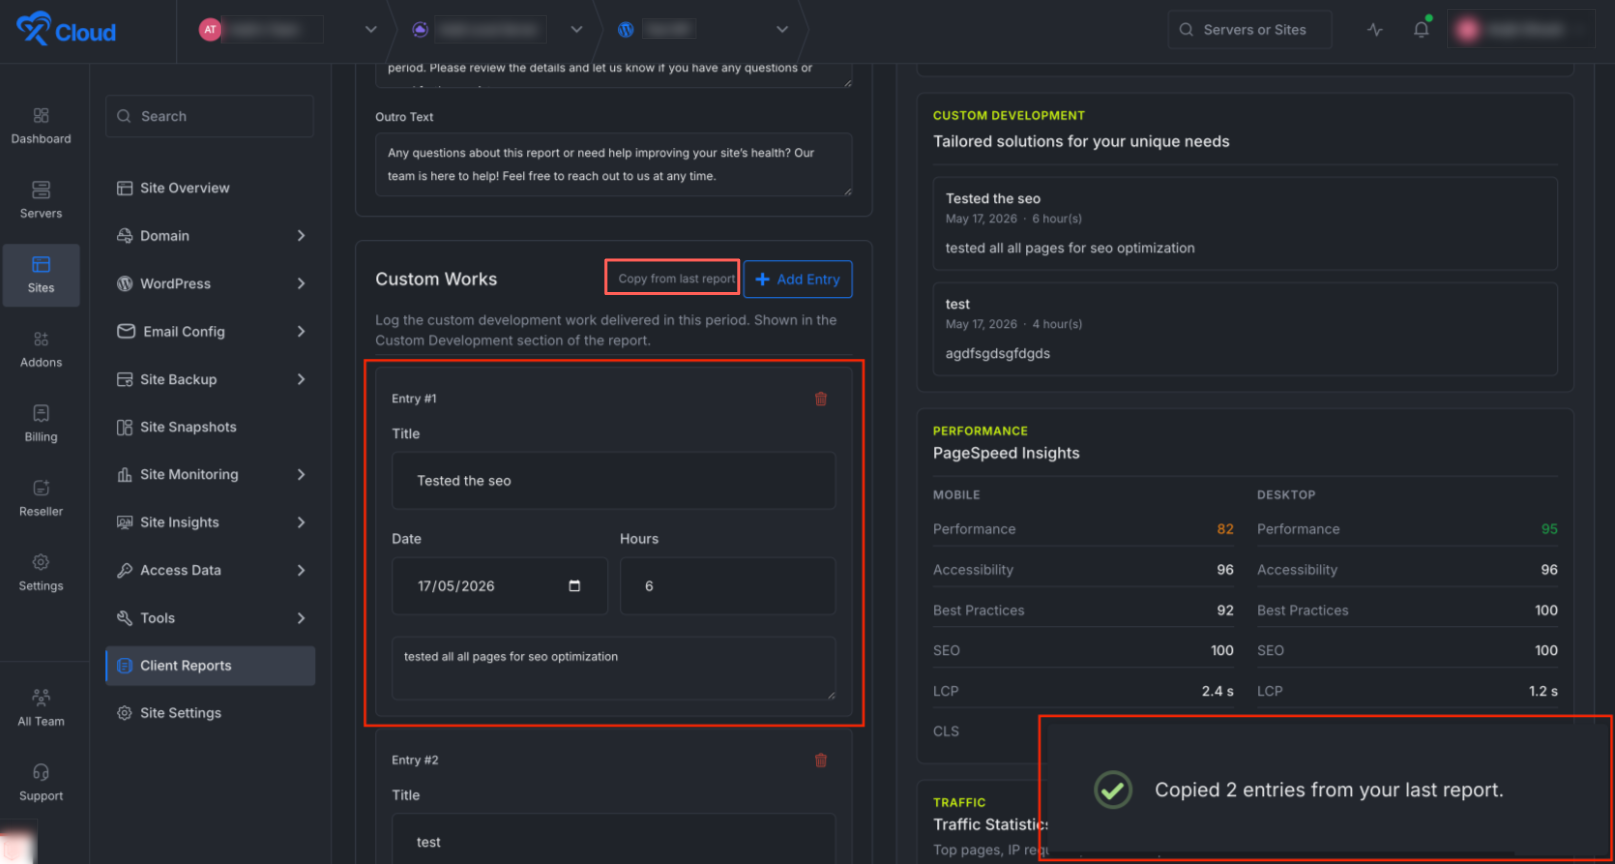This screenshot has height=864, width=1615.
Task: Click the xCloud logo
Action: [66, 30]
